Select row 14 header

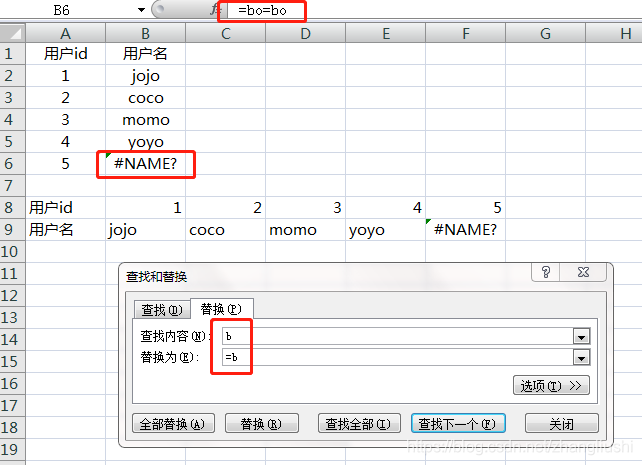[13, 339]
